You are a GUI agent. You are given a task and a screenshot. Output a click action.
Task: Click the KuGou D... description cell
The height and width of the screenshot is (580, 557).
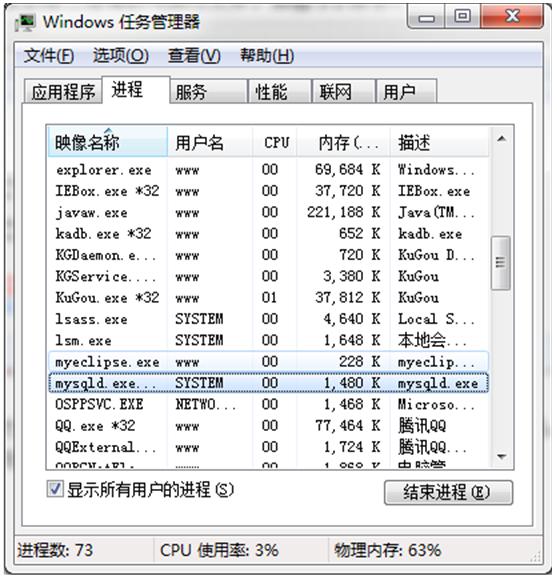pyautogui.click(x=436, y=255)
